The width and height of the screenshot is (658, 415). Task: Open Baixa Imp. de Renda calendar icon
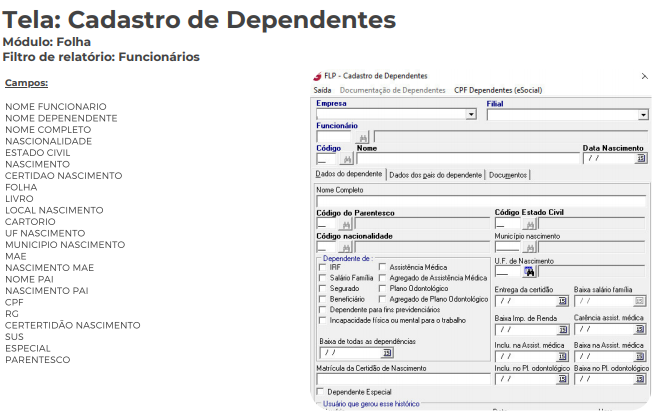click(562, 329)
